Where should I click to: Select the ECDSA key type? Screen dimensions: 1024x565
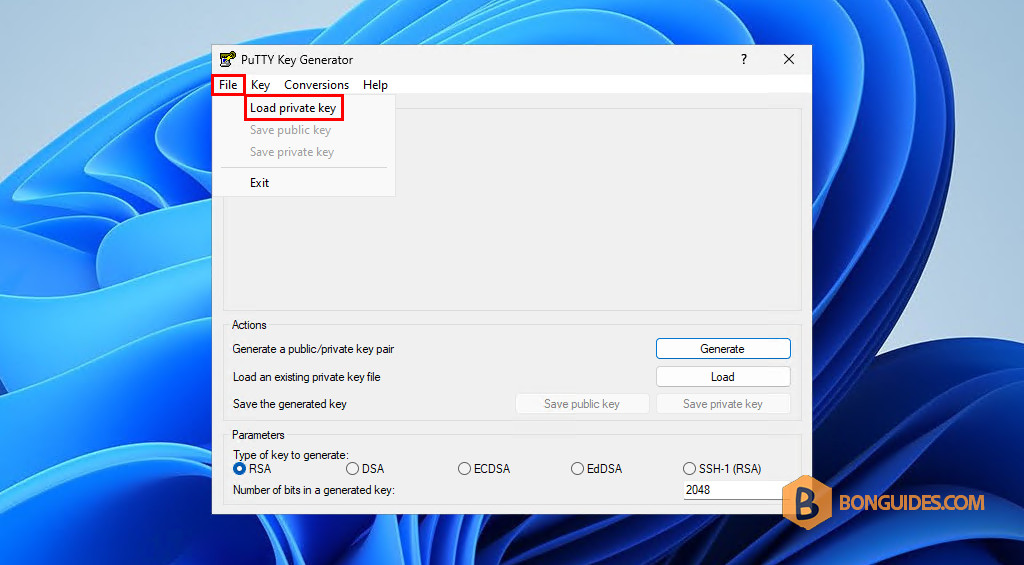pos(484,469)
